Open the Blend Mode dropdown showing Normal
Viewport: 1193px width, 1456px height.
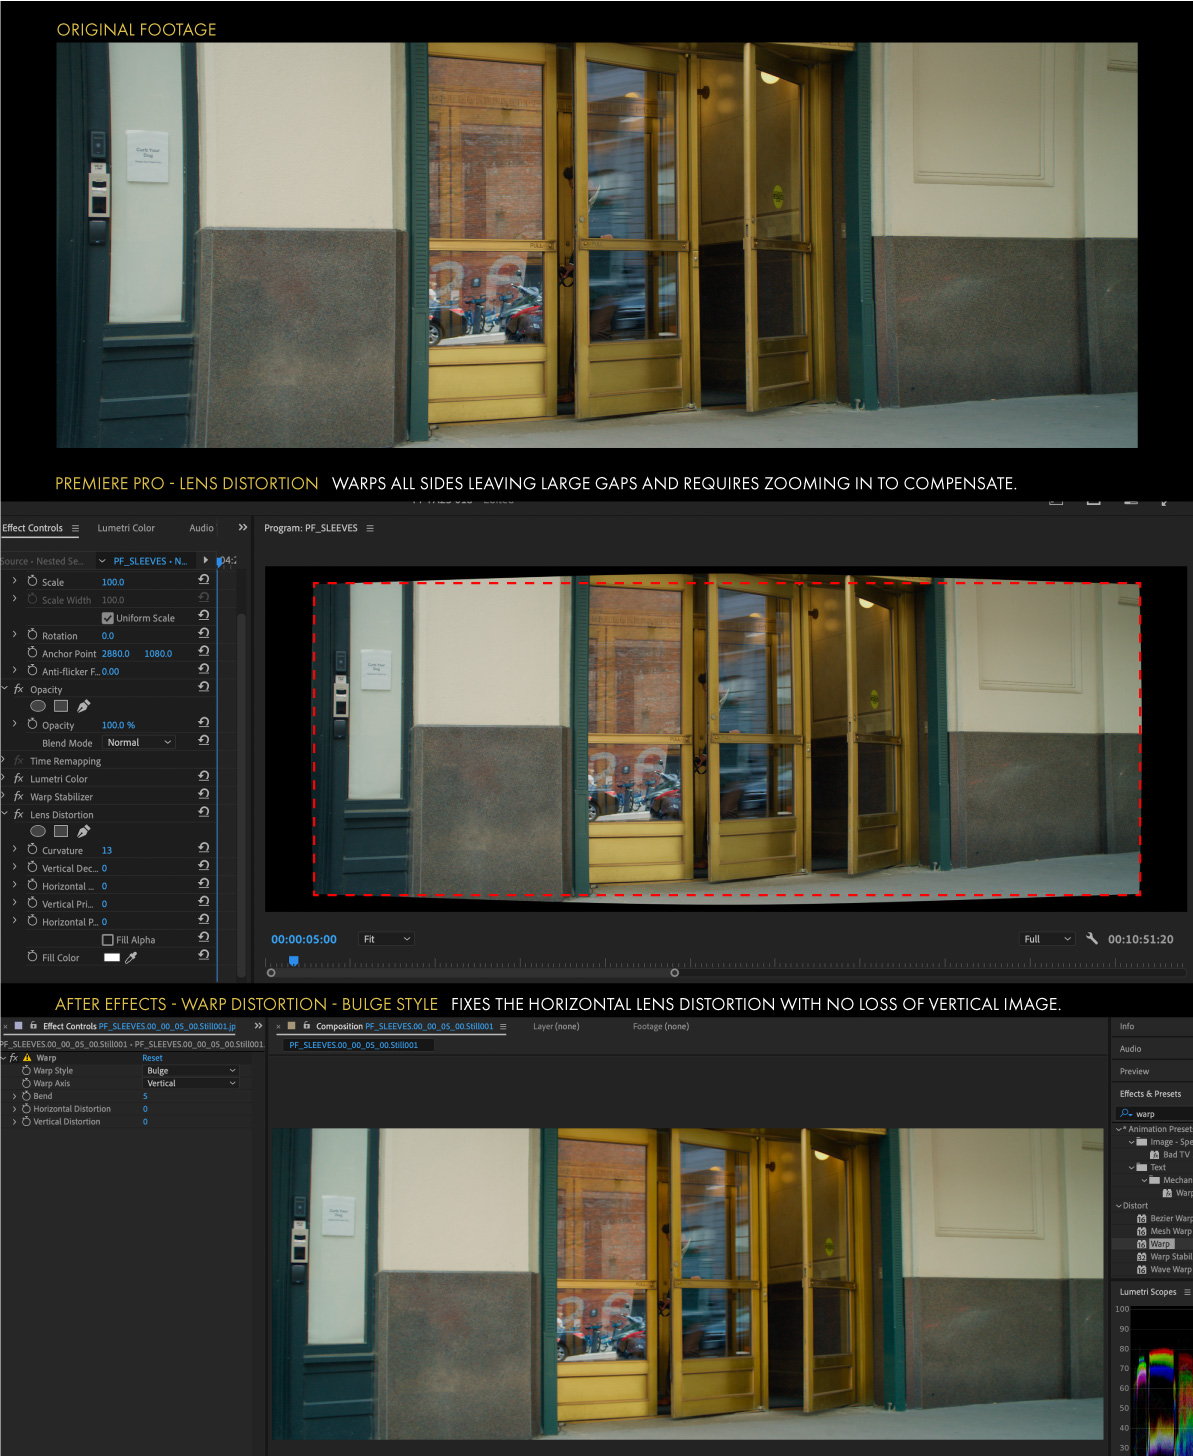[x=138, y=742]
